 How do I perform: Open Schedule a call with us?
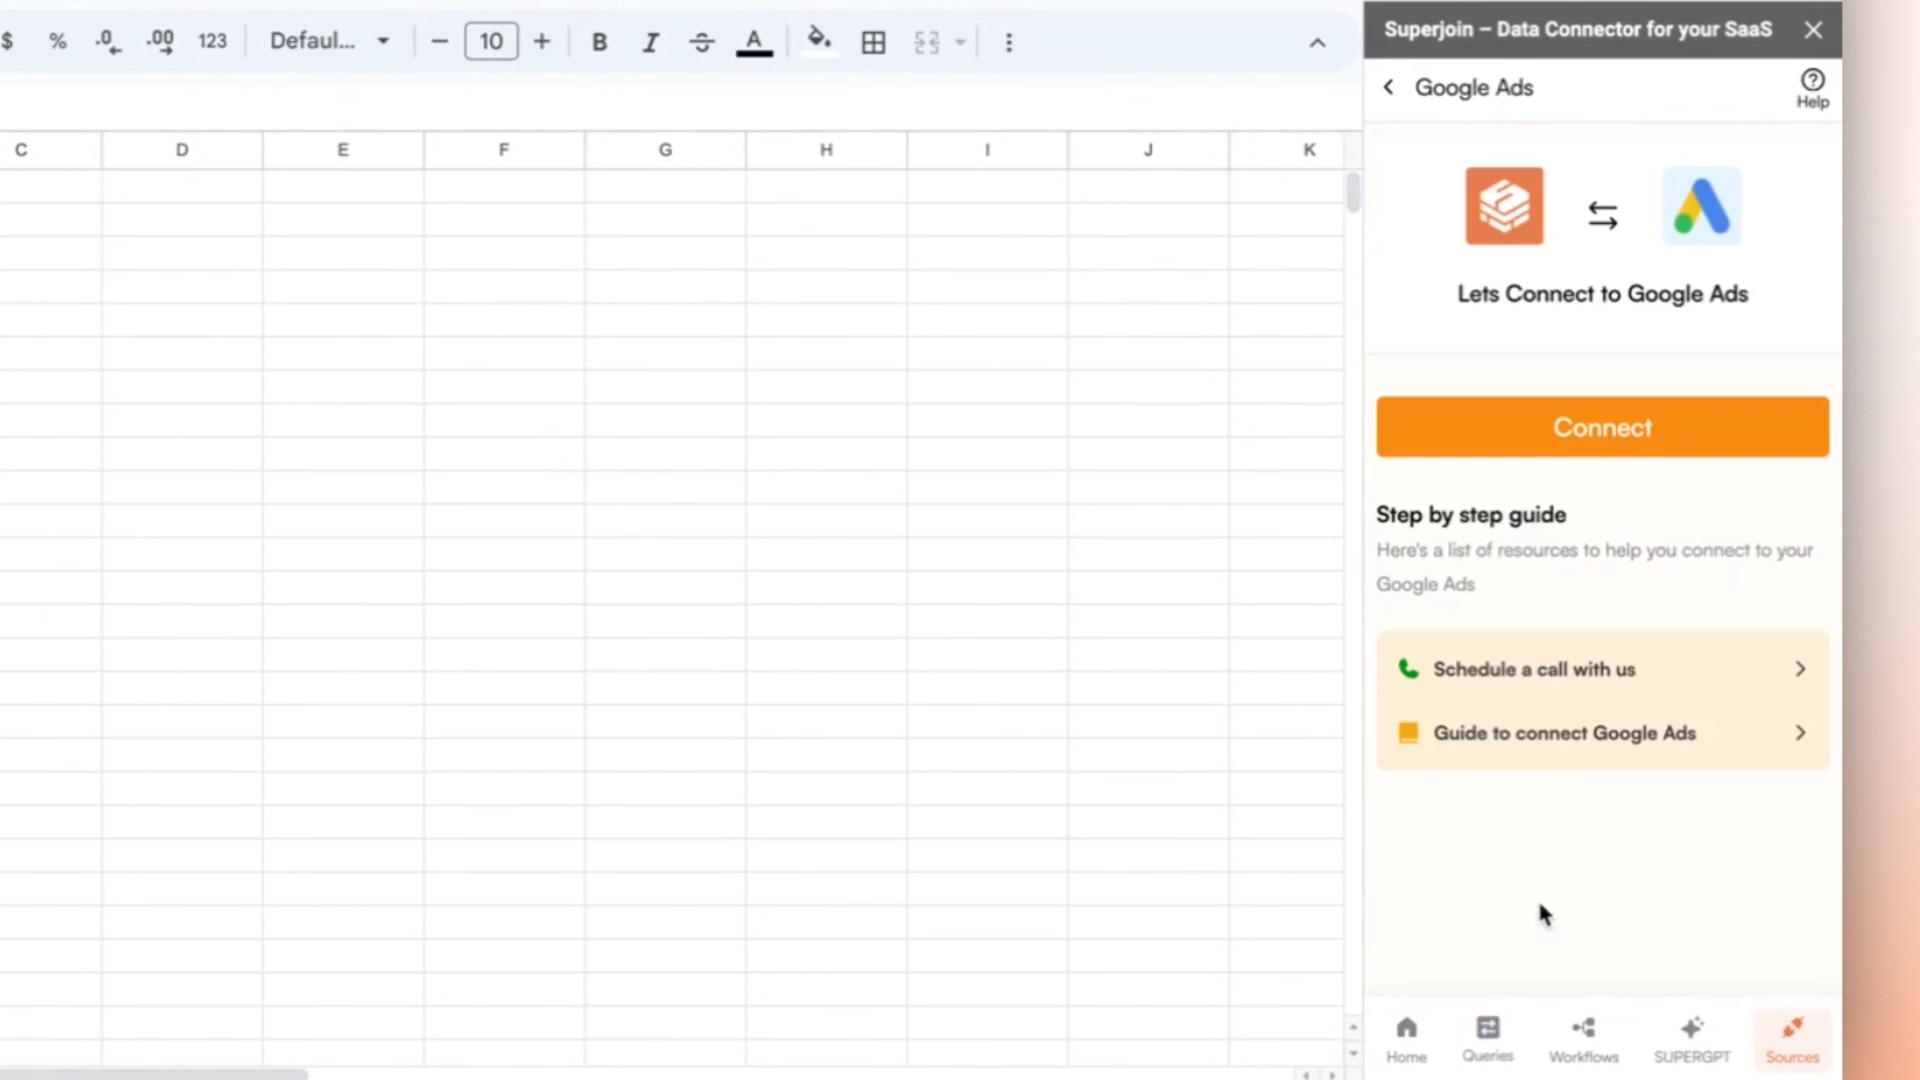[x=1602, y=669]
